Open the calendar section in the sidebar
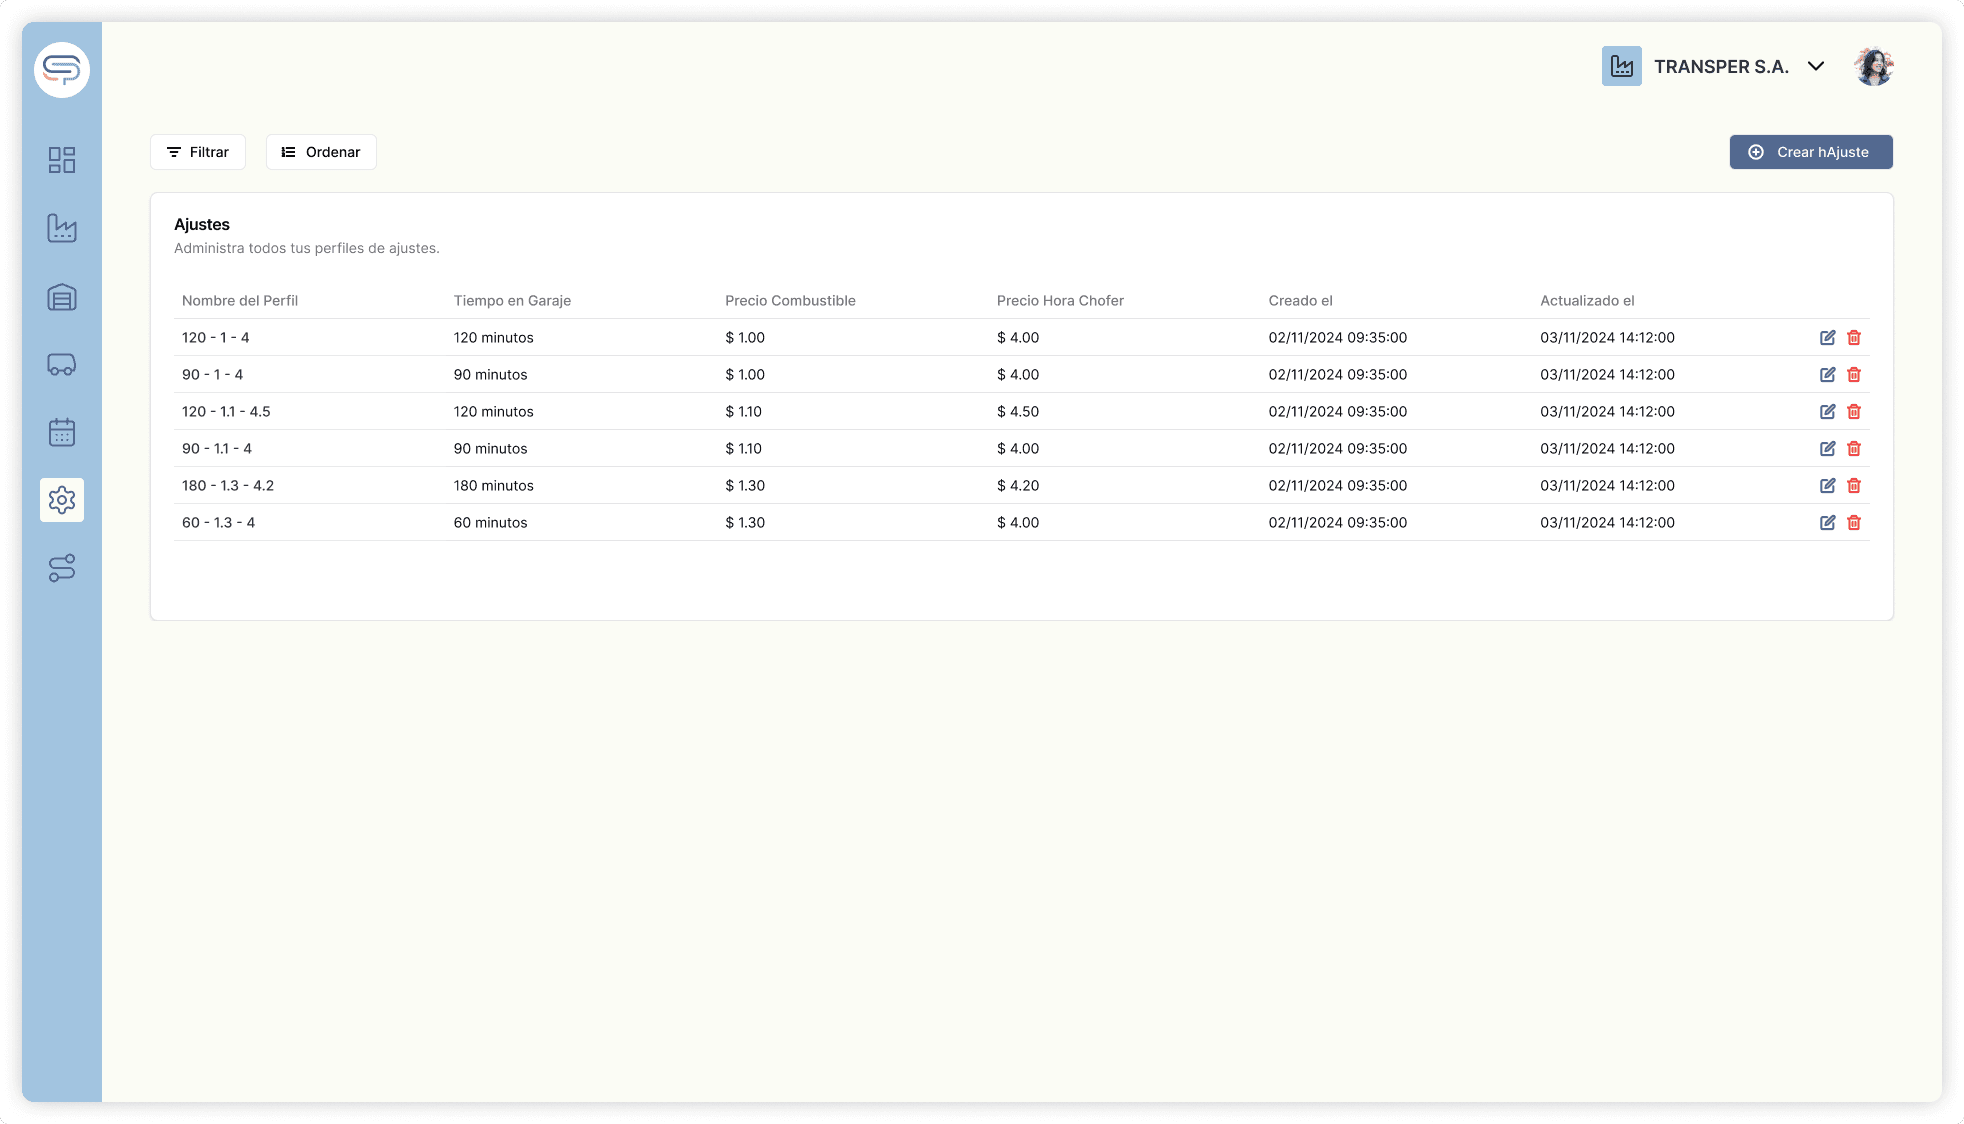Screen dimensions: 1964x1124 (x=62, y=432)
